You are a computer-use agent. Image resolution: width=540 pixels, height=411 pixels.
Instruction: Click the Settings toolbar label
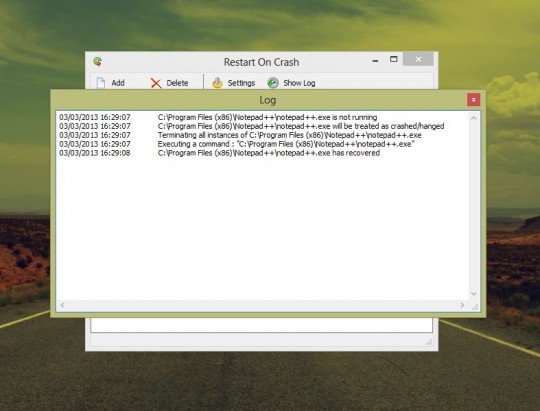pos(241,83)
